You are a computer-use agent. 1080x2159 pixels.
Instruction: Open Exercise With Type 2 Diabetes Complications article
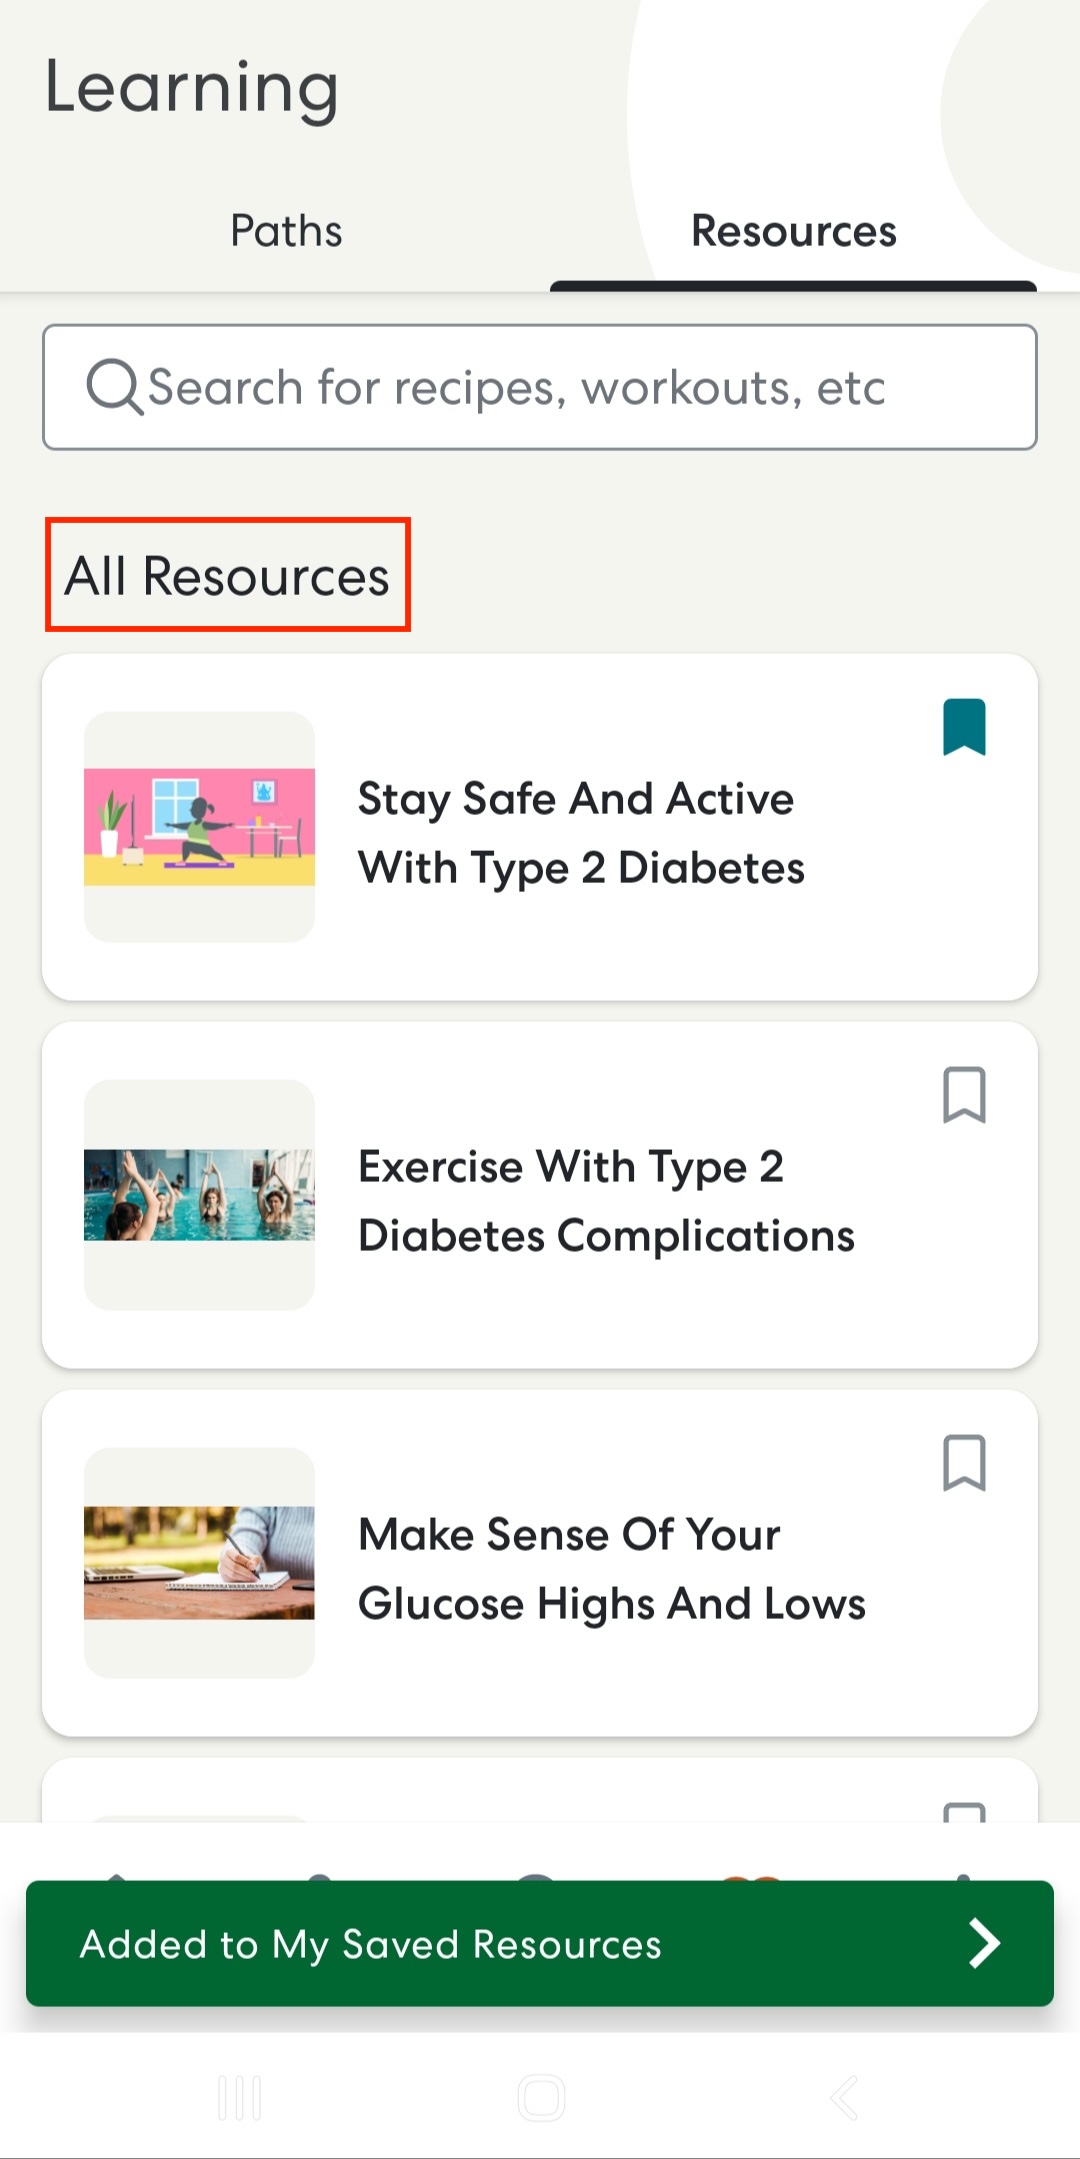[x=606, y=1201]
